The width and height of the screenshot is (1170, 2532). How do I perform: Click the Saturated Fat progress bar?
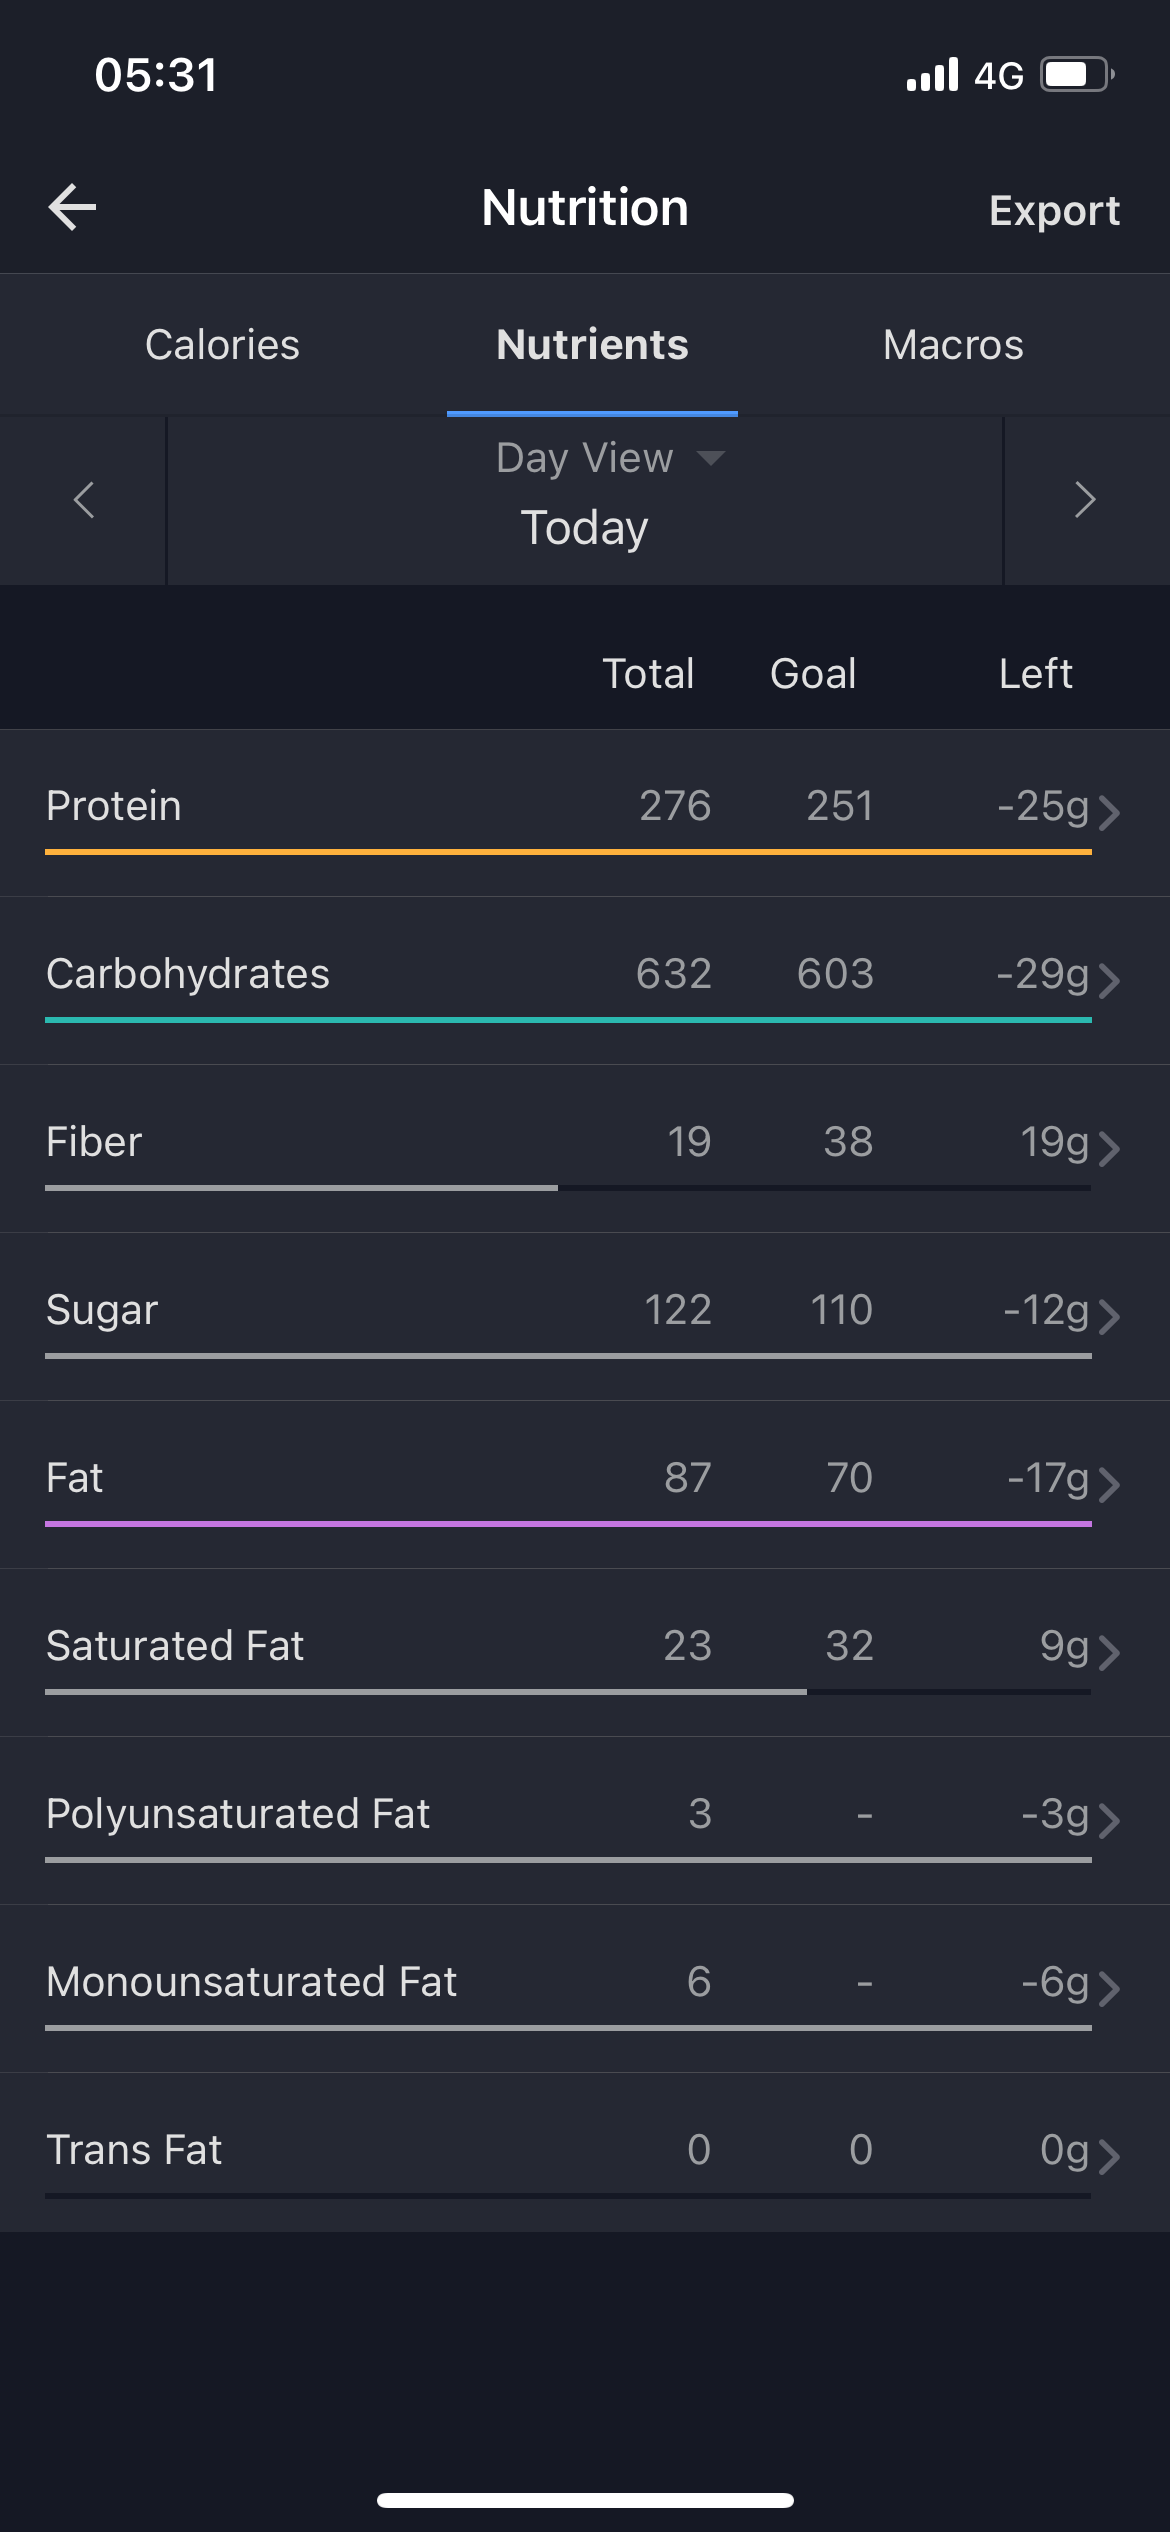point(568,1692)
